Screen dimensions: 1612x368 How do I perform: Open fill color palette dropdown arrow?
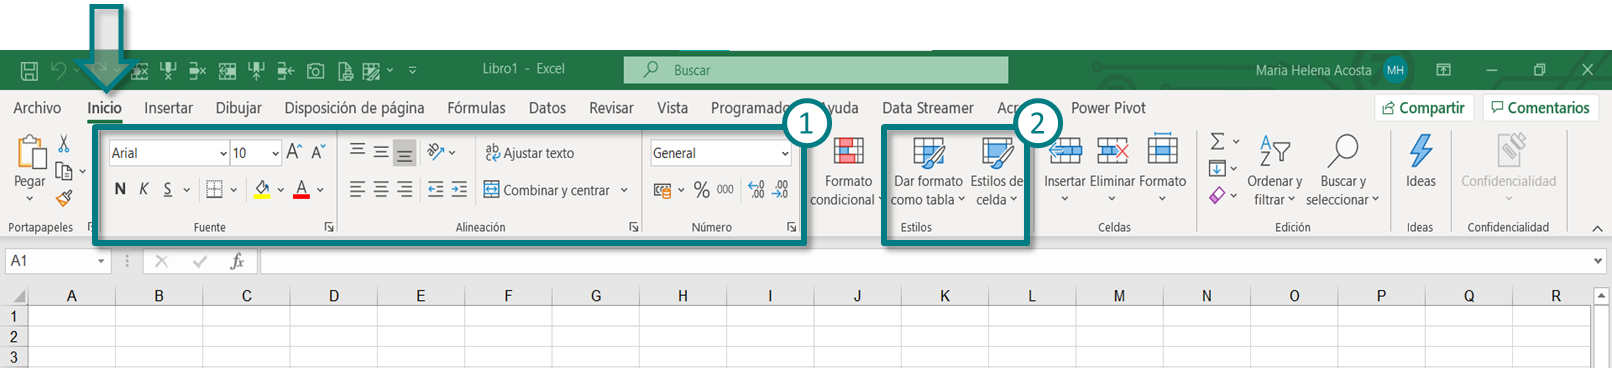(281, 190)
